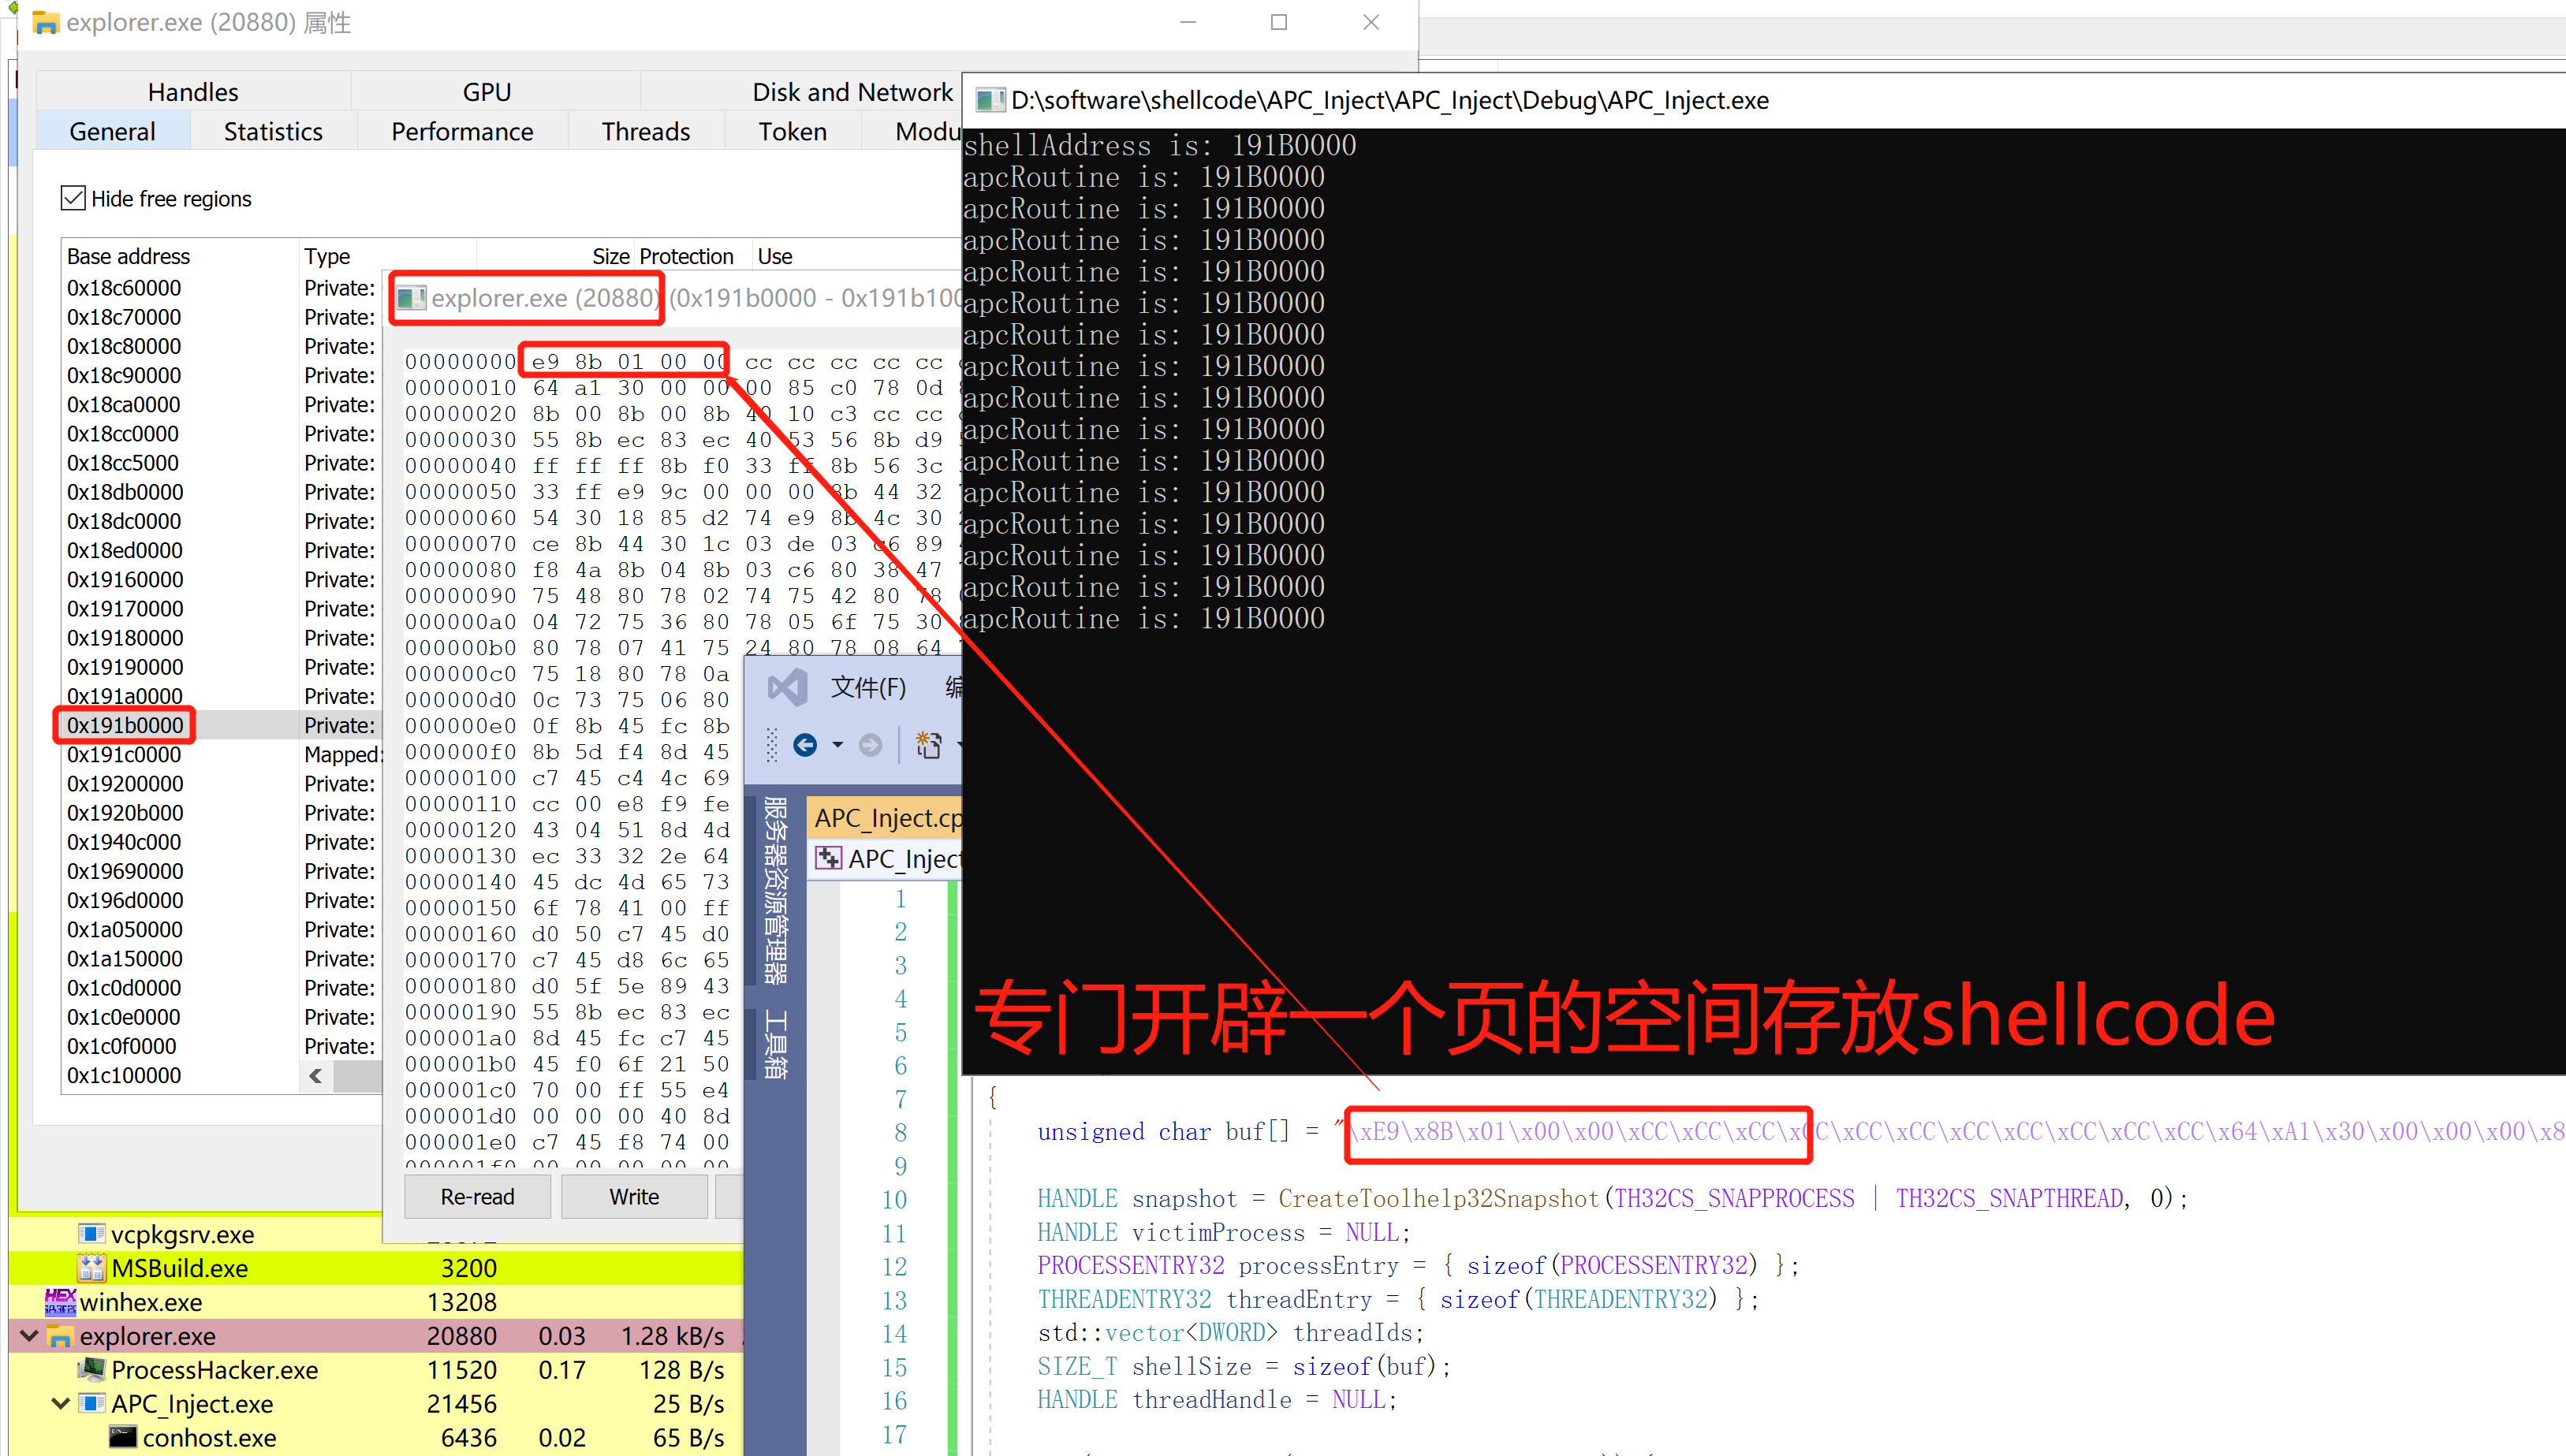Click line number 10 in editor gutter
The image size is (2566, 1456).
pos(894,1200)
